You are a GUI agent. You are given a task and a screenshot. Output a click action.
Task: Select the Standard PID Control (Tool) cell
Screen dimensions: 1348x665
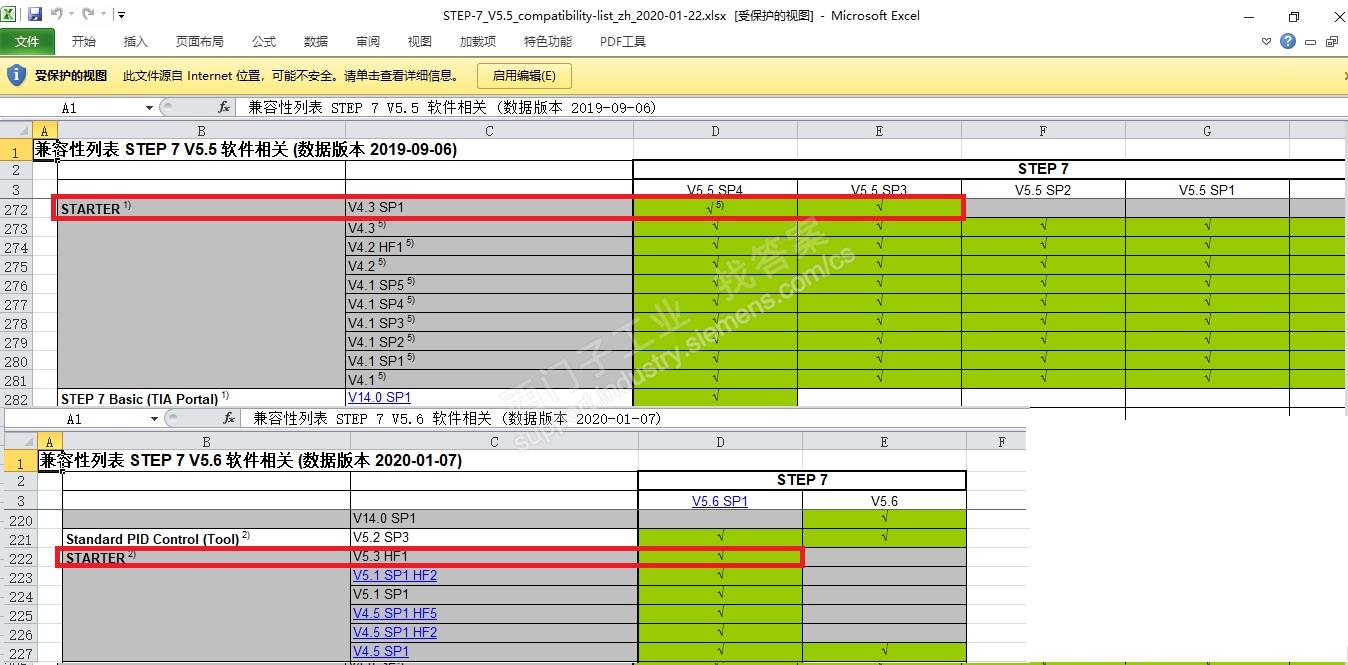(x=206, y=538)
